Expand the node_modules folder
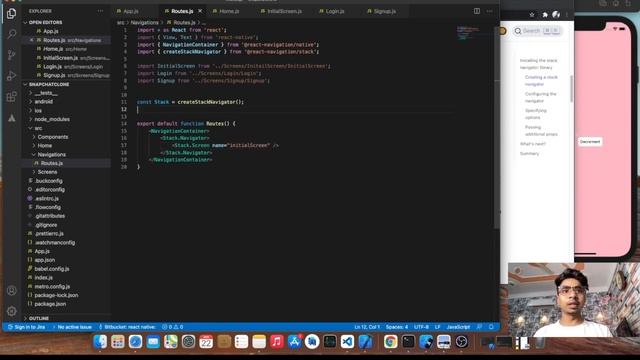 pos(52,119)
